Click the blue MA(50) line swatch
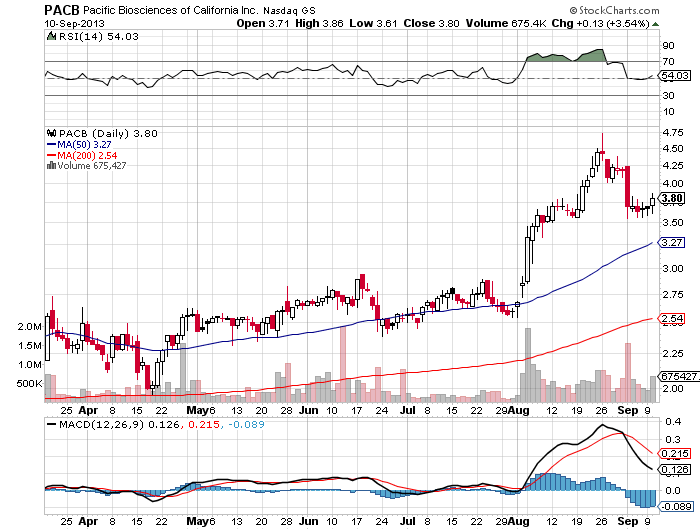The image size is (700, 530). (51, 145)
